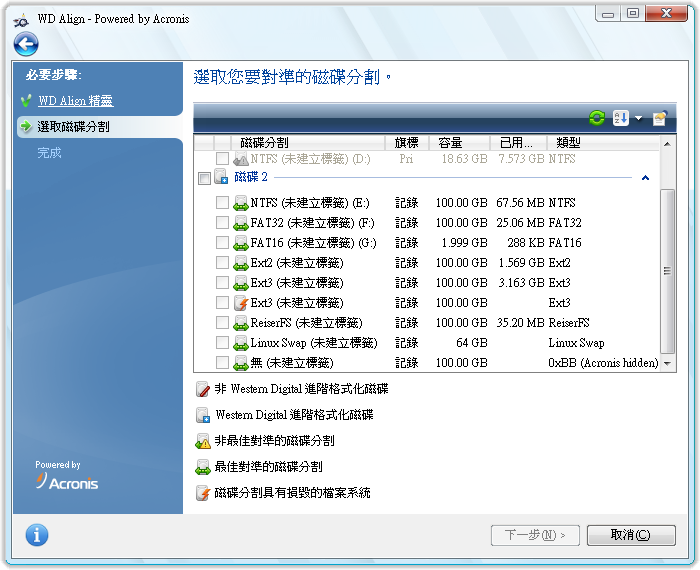Image resolution: width=700 pixels, height=570 pixels.
Task: Open the WD Align 精靈 step link
Action: 75,101
